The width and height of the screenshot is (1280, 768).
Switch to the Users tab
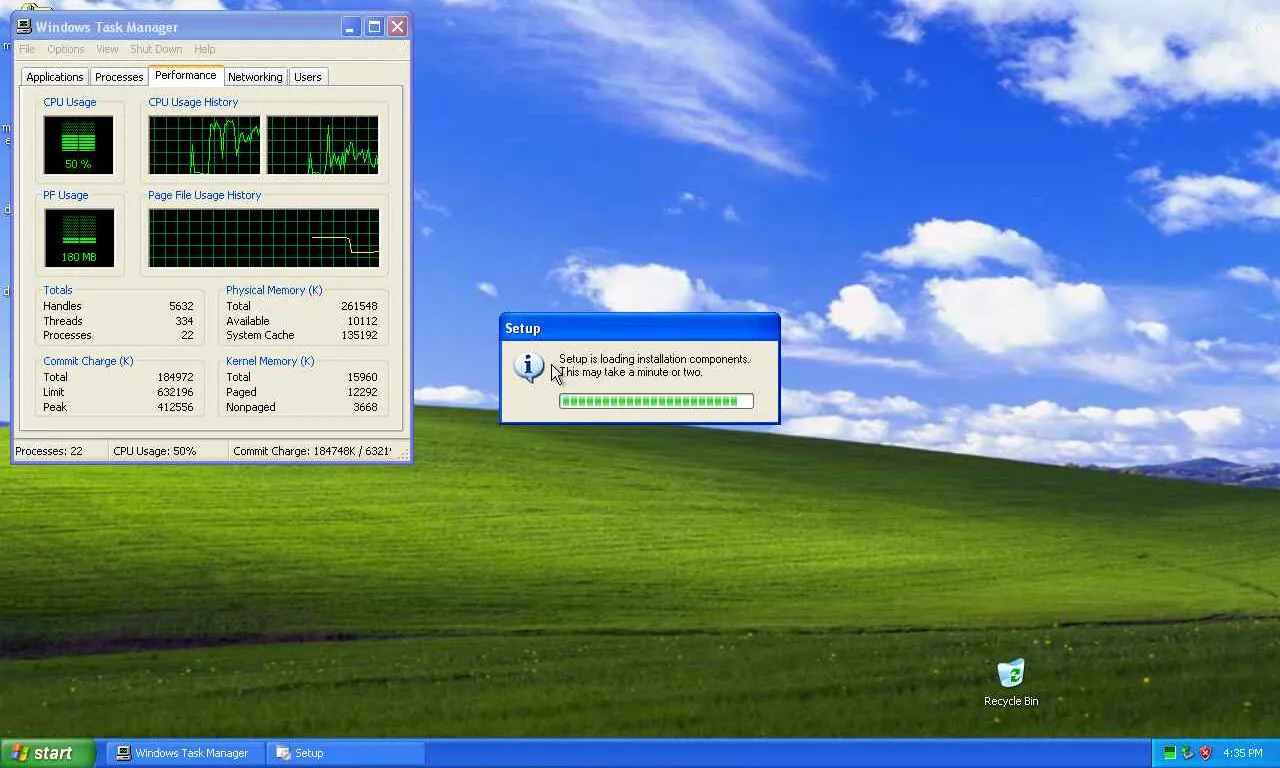[308, 77]
